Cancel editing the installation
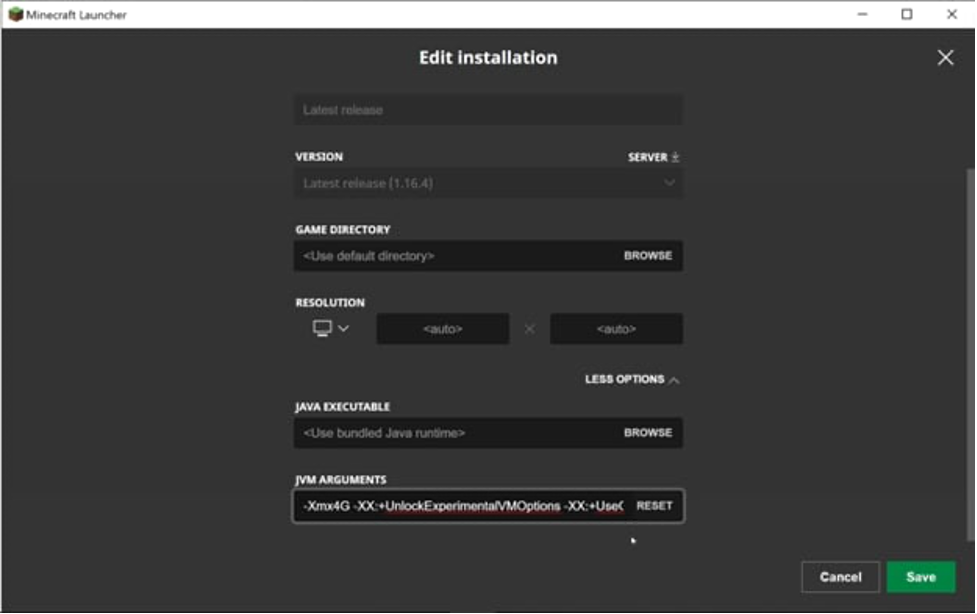Viewport: 977px width, 614px height. pos(840,577)
